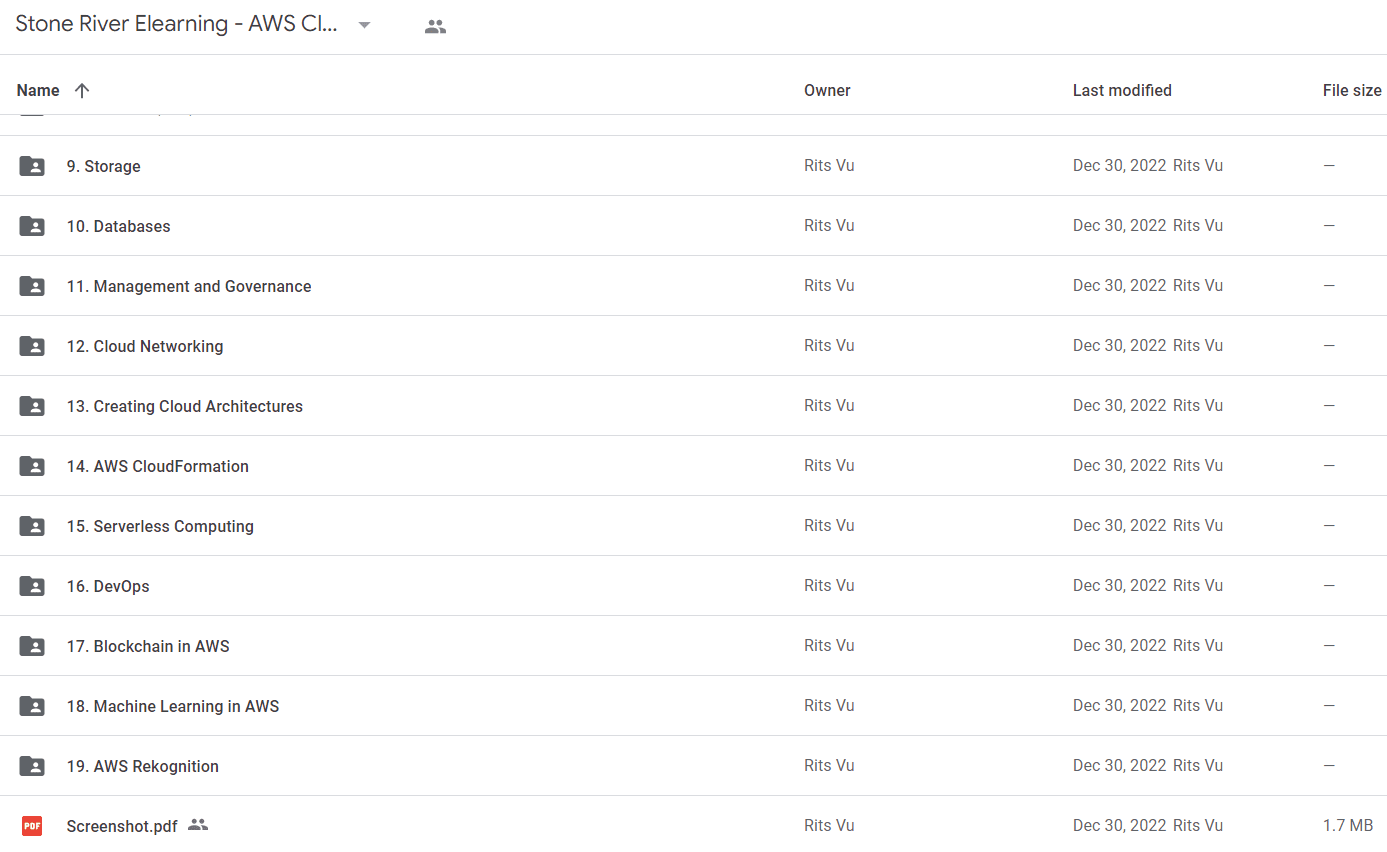Click owner Rits Vu in Blockchain in AWS row
The image size is (1387, 852).
(829, 646)
